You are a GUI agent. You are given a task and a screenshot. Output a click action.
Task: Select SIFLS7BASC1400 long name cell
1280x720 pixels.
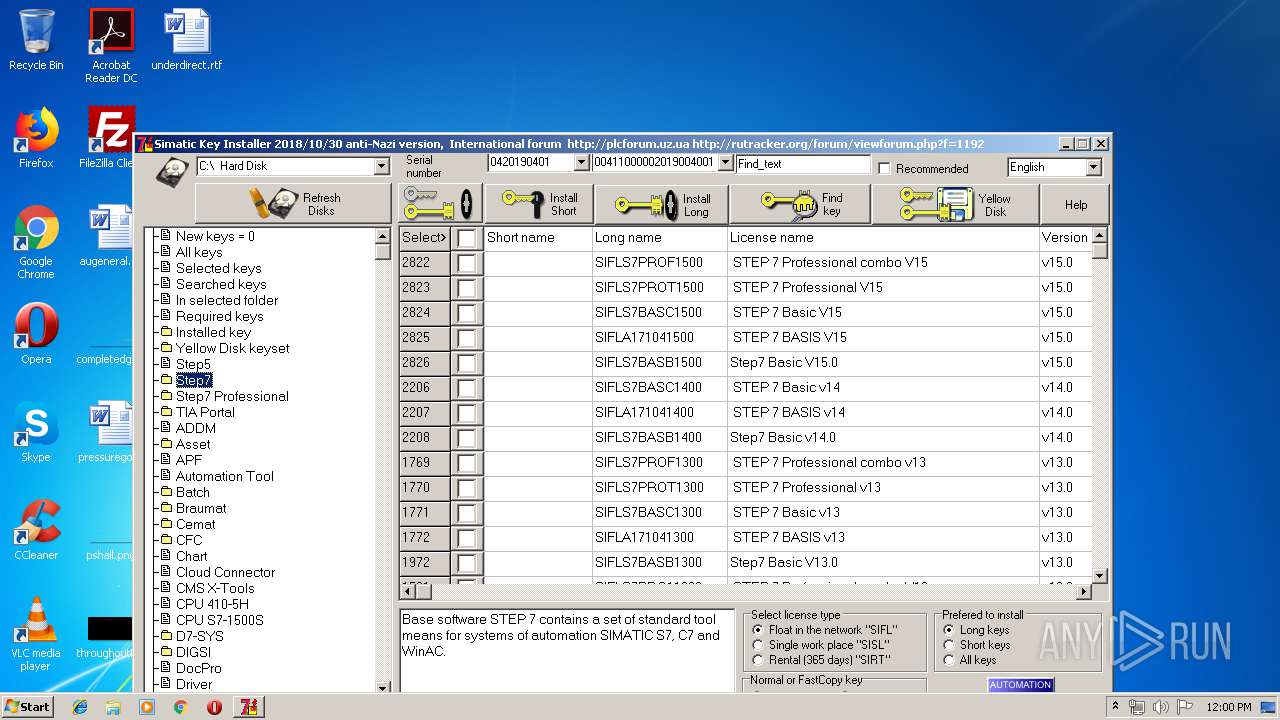660,388
